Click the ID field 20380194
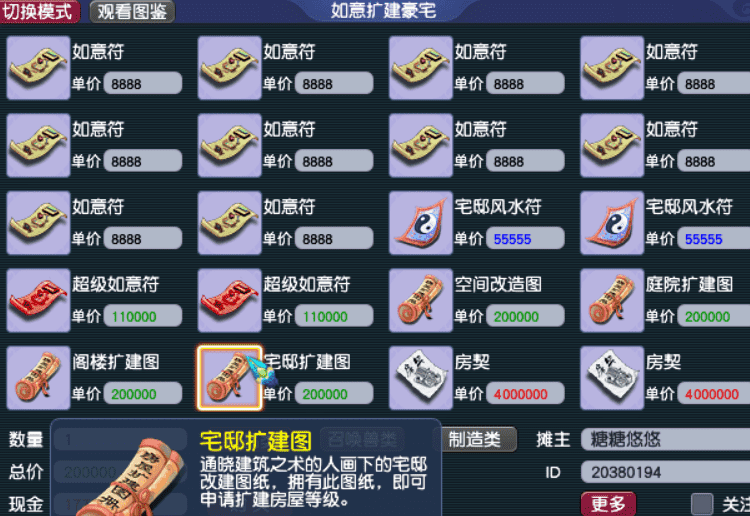The height and width of the screenshot is (516, 750). coord(665,472)
